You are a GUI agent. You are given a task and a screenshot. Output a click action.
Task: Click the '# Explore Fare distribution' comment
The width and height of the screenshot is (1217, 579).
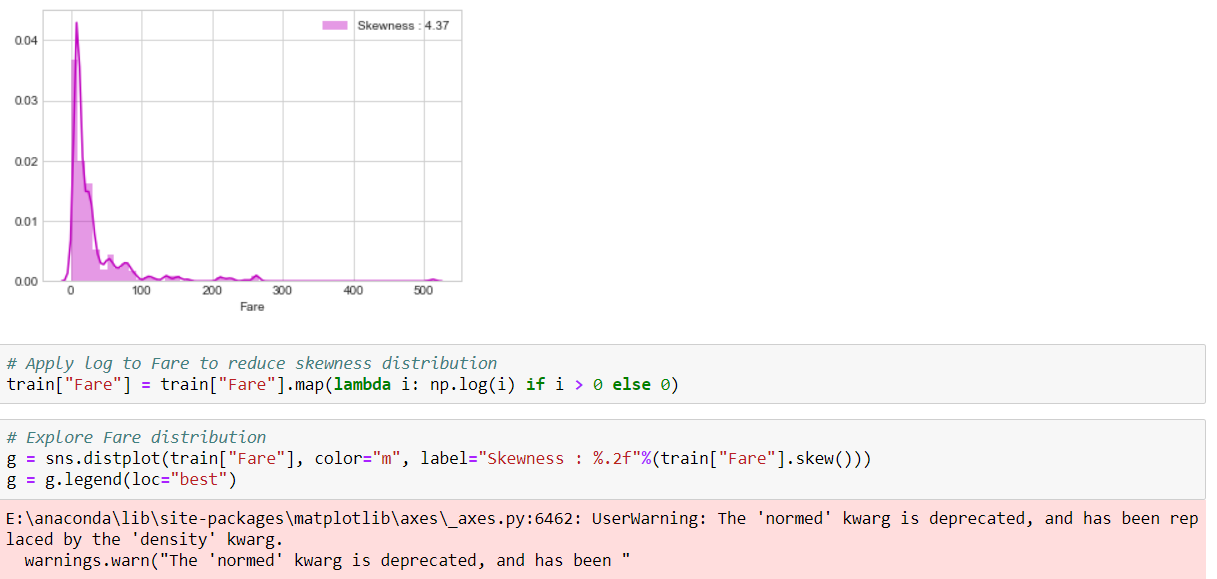click(x=136, y=437)
